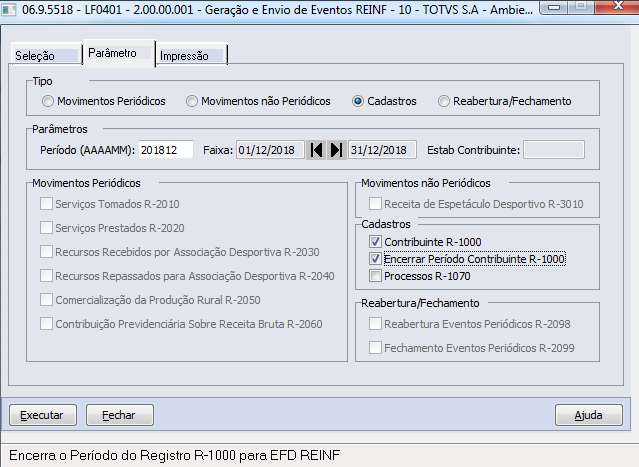Toggle Encerrar Período Contribuinte R-1000
639x467 pixels.
[375, 259]
